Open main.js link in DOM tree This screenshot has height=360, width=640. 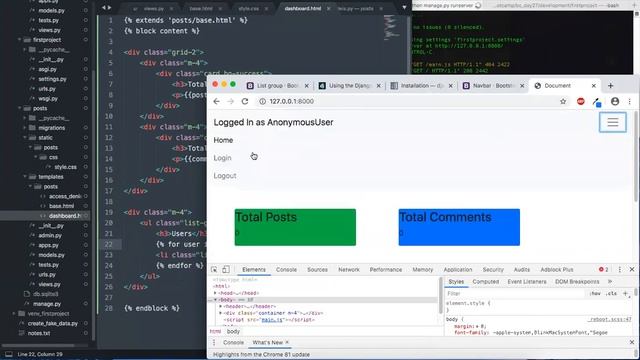pyautogui.click(x=272, y=320)
